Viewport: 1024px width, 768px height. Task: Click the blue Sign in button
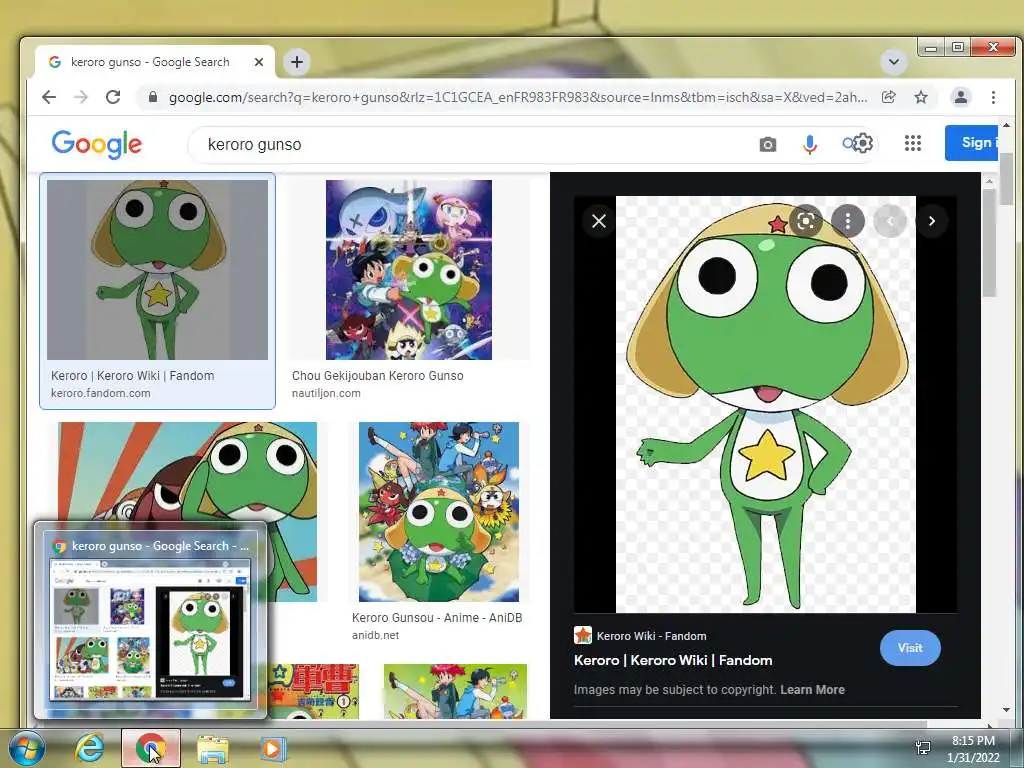coord(971,142)
